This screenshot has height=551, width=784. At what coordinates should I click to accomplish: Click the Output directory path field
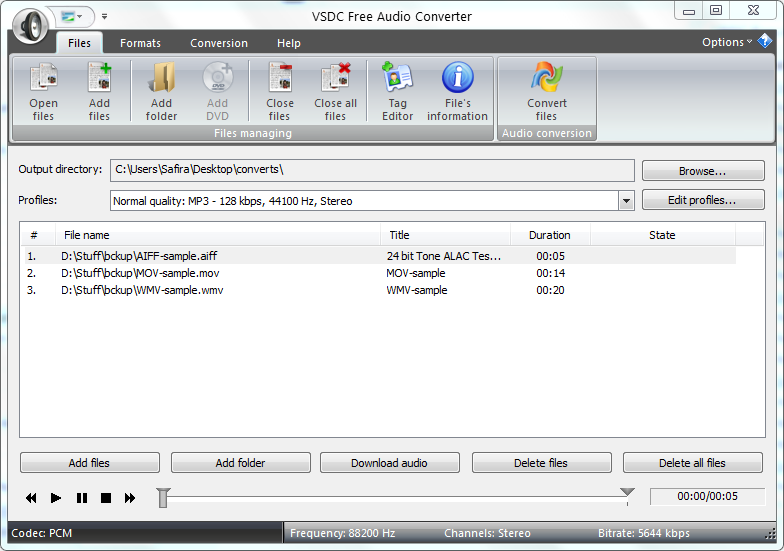tap(372, 170)
